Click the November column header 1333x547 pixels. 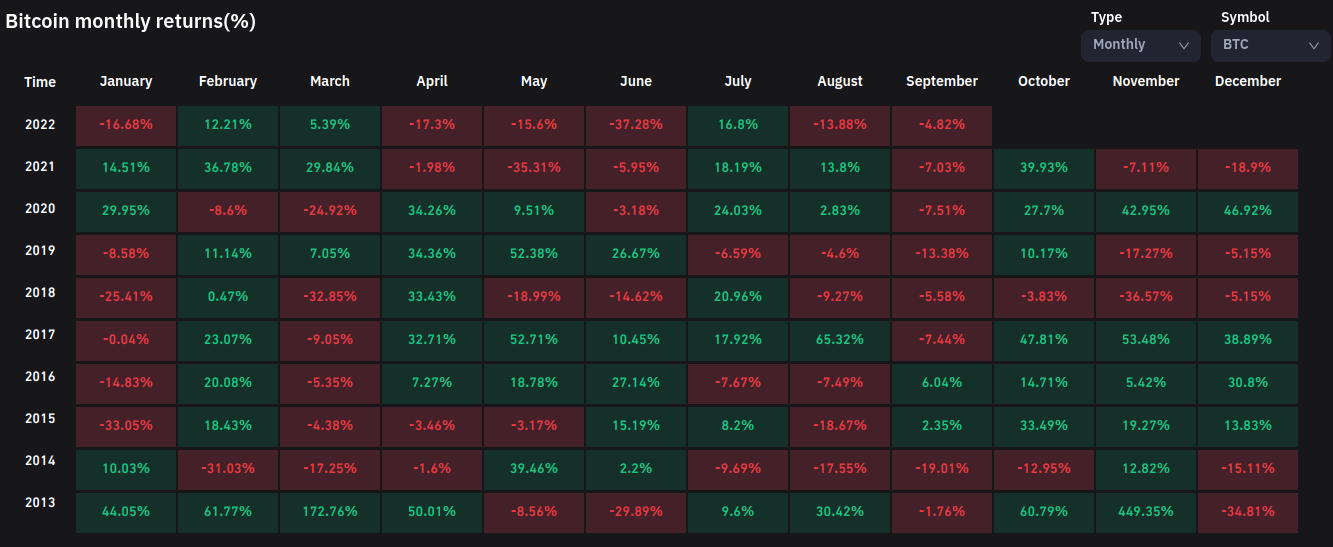coord(1146,81)
